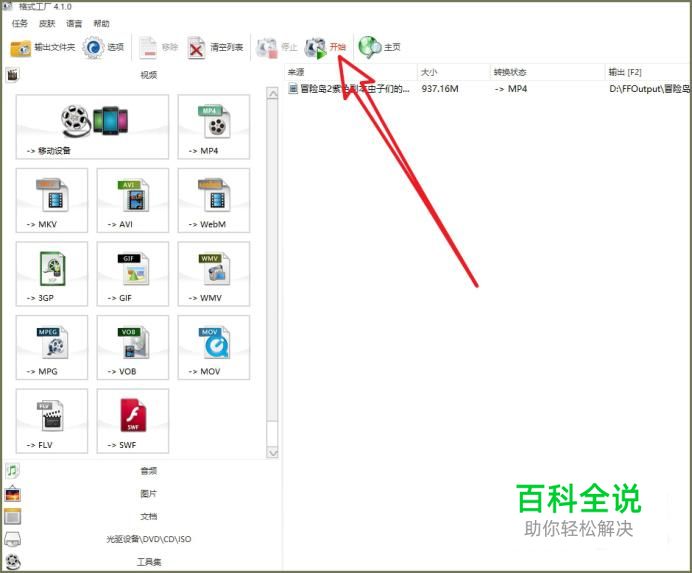Screen dimensions: 692x573
Task: Clear the task list with 清空列表
Action: [x=215, y=47]
